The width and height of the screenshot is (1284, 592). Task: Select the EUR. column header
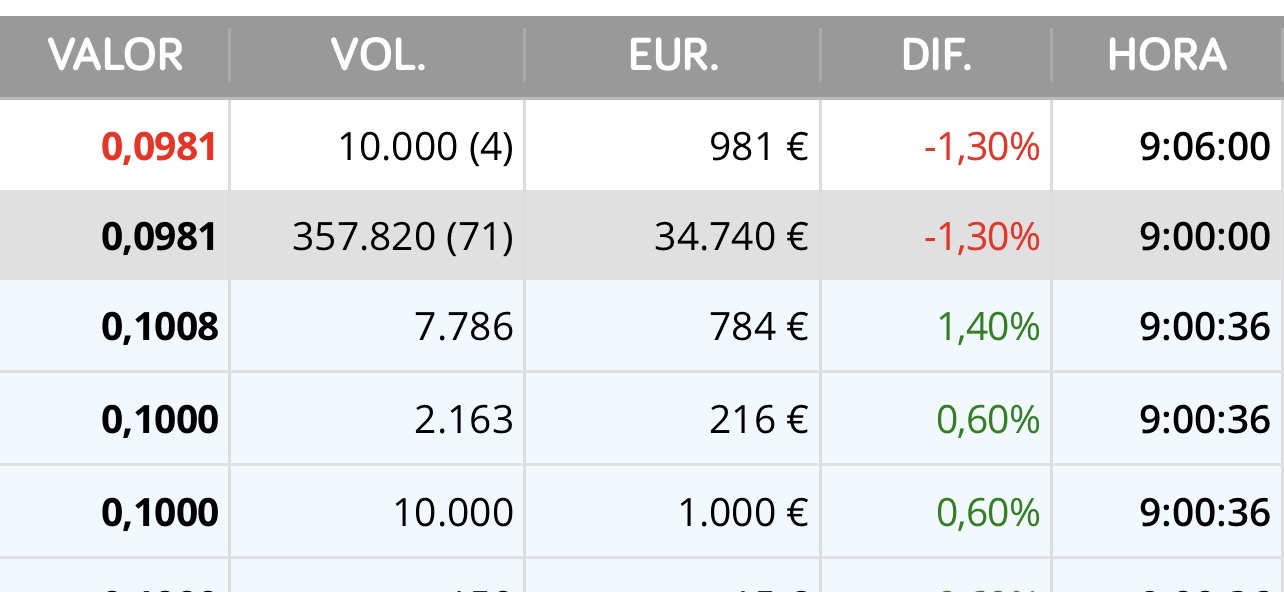tap(673, 56)
